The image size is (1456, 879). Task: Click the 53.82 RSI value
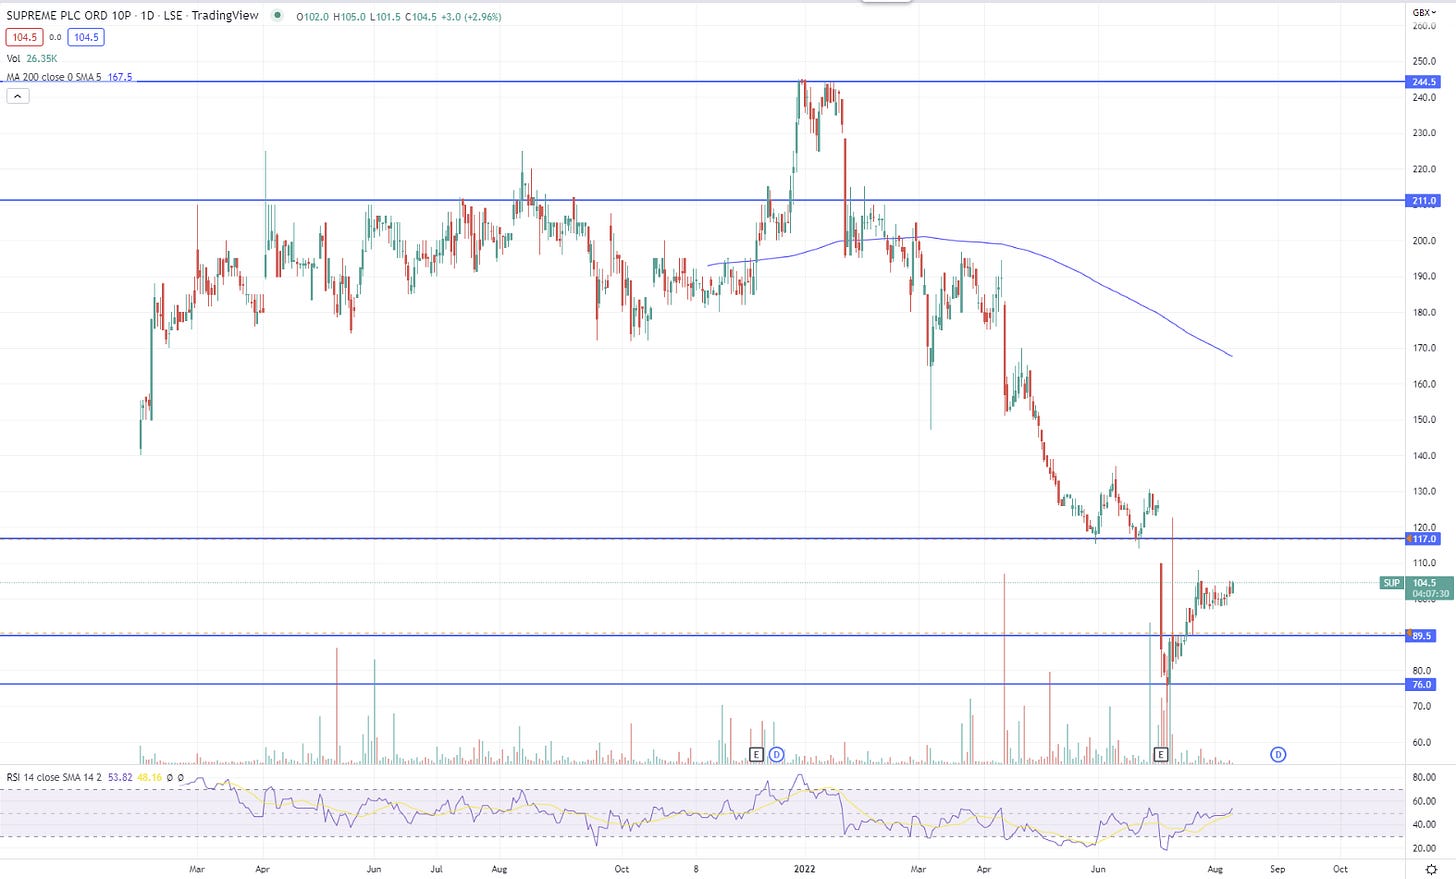(x=120, y=777)
